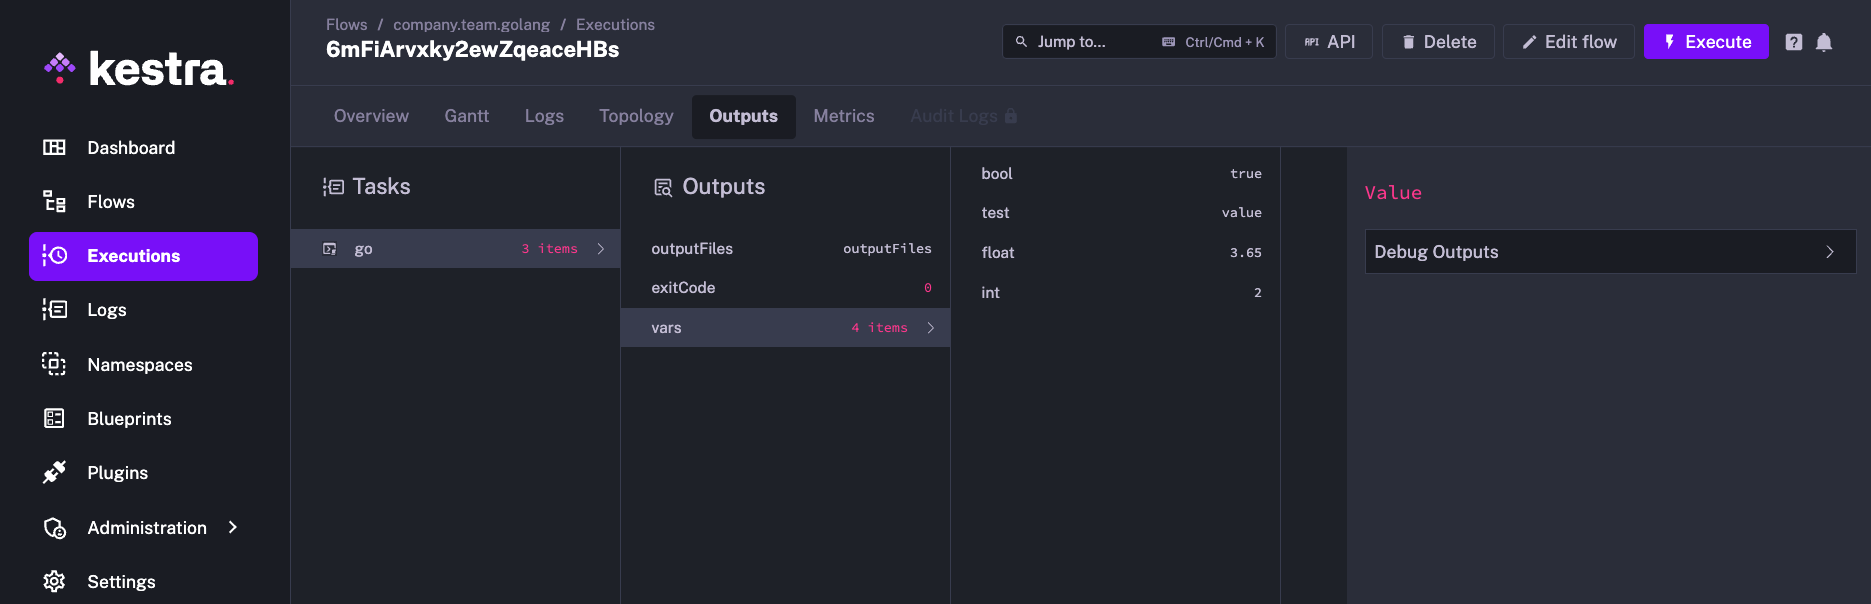Click the Delete execution button
This screenshot has height=604, width=1871.
1438,42
